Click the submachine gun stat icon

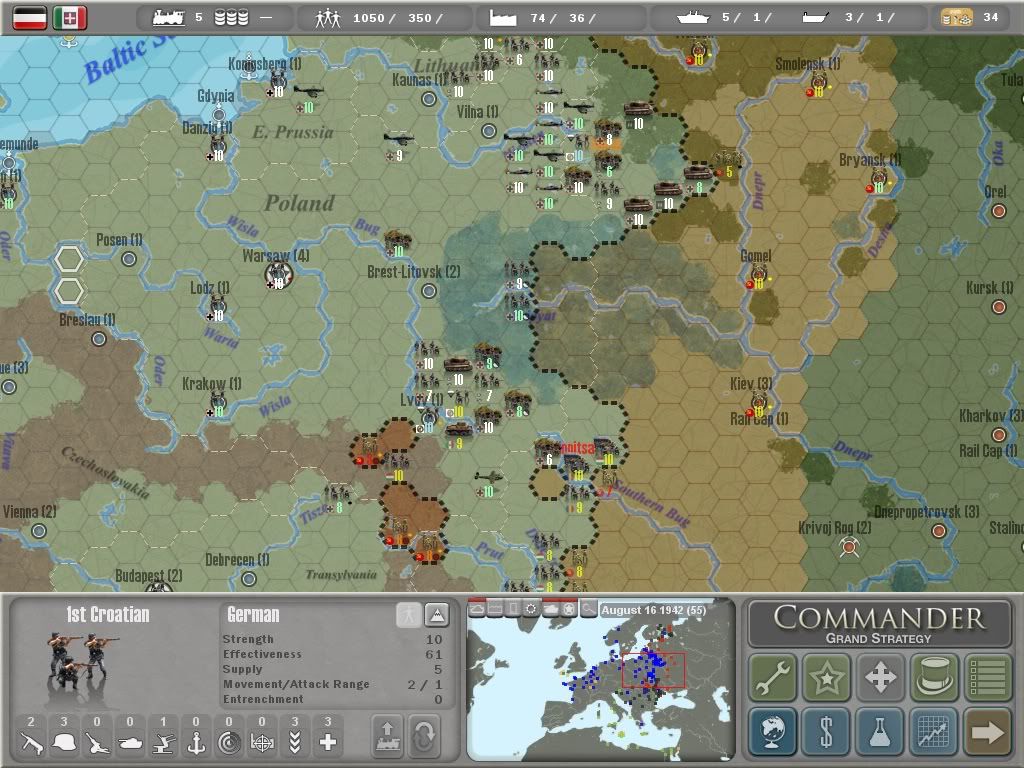31,742
